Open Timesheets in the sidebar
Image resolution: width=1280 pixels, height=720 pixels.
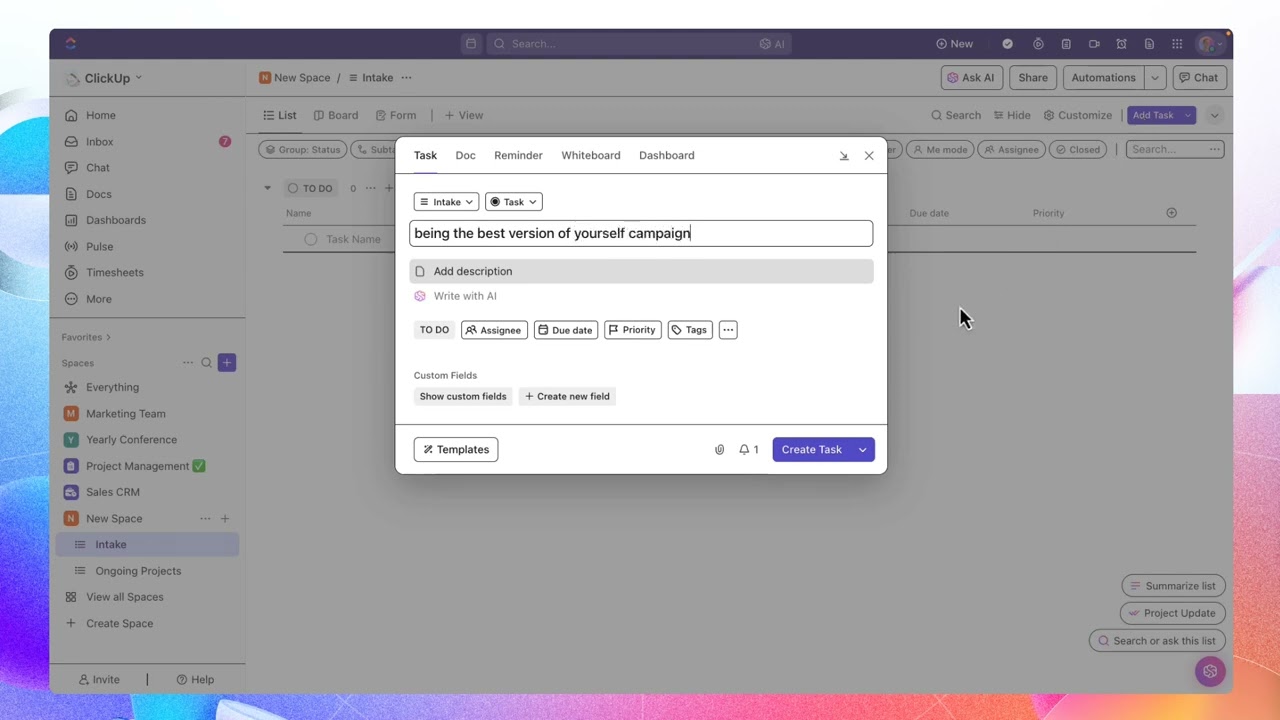click(114, 272)
